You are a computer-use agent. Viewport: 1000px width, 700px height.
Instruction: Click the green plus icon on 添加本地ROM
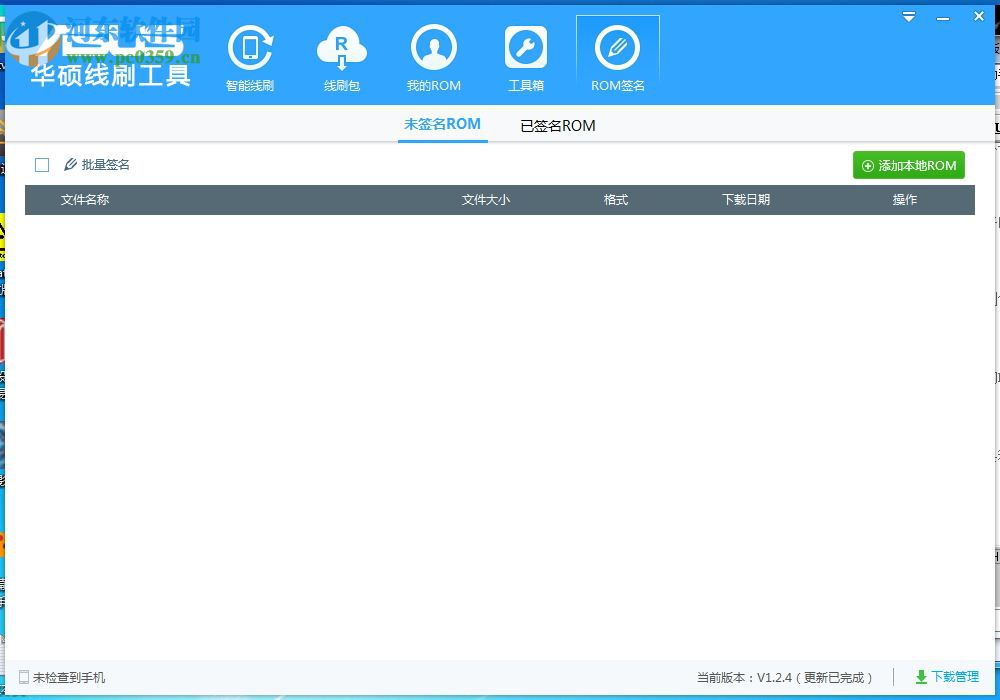(x=866, y=165)
